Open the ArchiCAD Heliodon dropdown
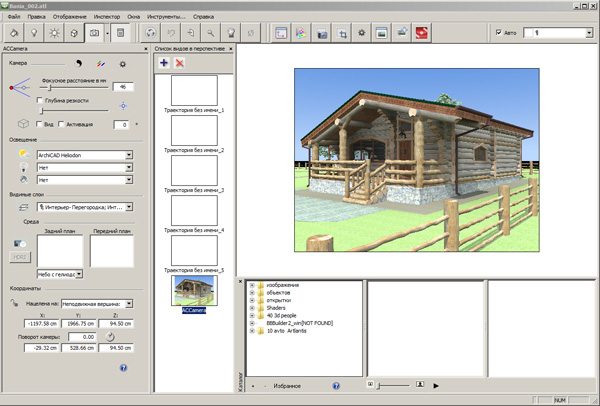This screenshot has height=406, width=600. pyautogui.click(x=130, y=155)
